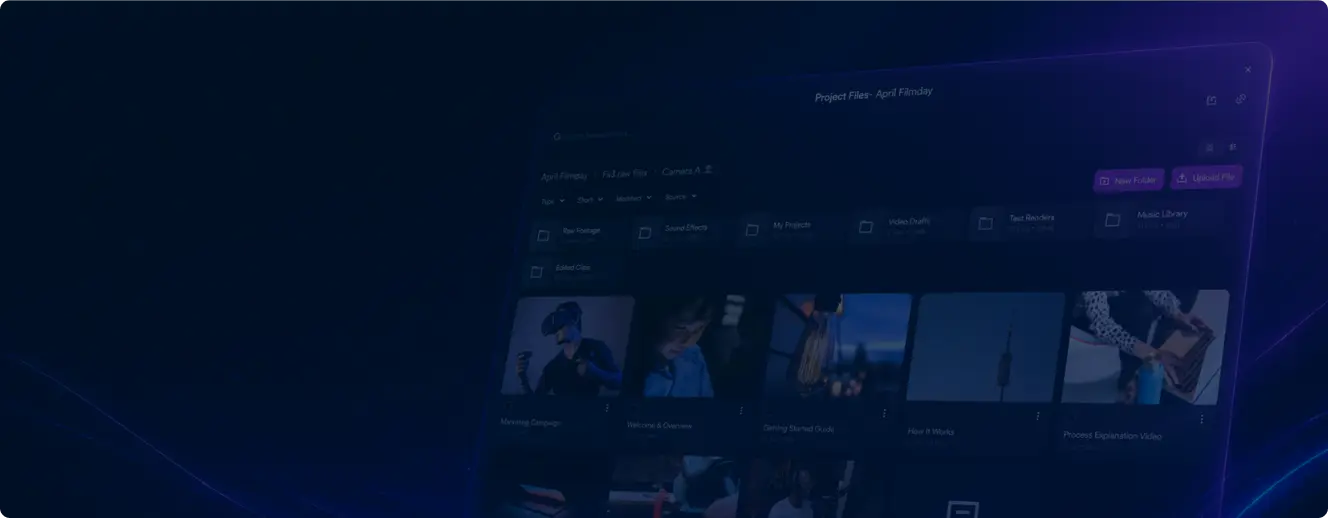
Task: Click the Upload File button
Action: pos(1207,178)
